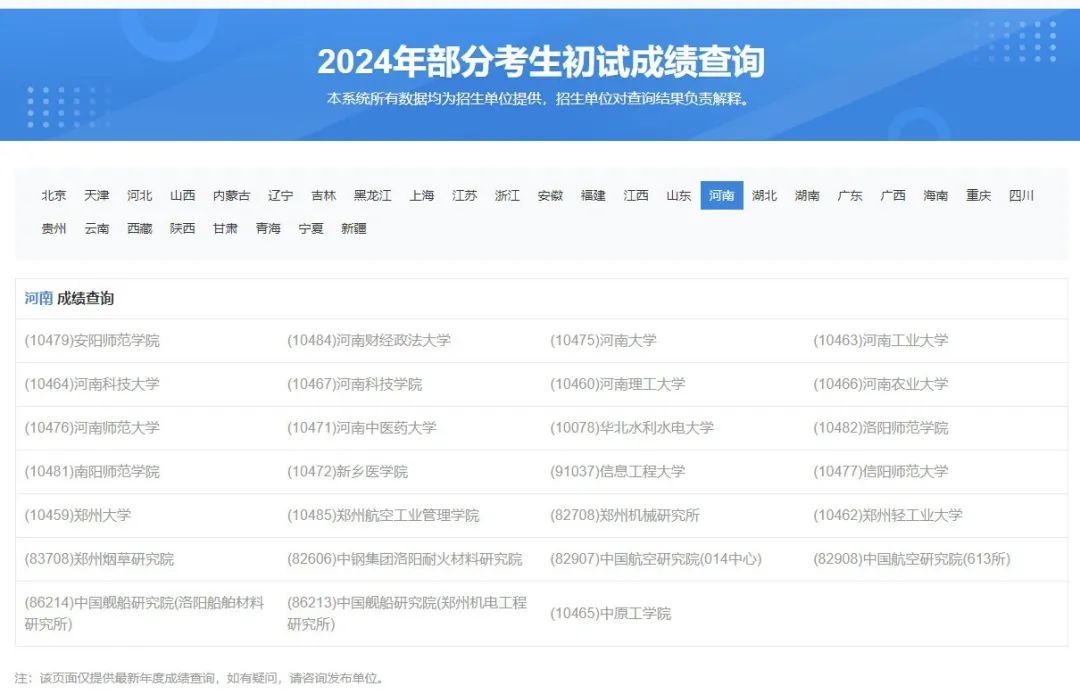Select (82708)郑州机械研究所 link

625,515
